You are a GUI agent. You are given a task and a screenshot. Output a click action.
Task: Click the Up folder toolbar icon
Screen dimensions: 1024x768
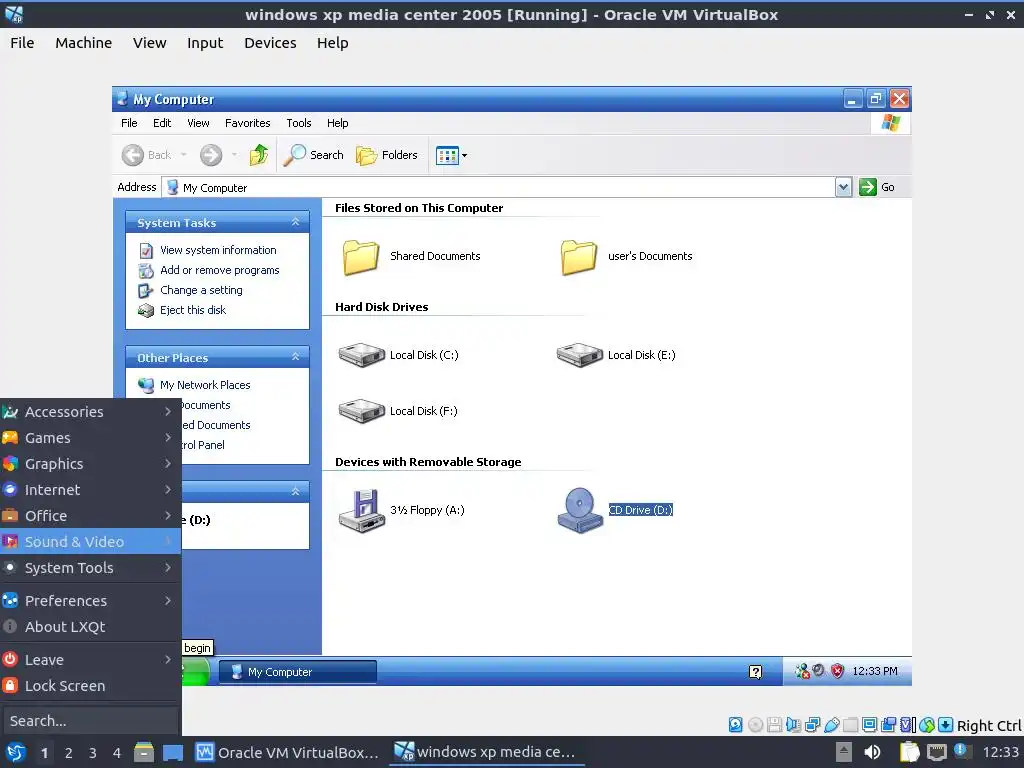pyautogui.click(x=259, y=155)
